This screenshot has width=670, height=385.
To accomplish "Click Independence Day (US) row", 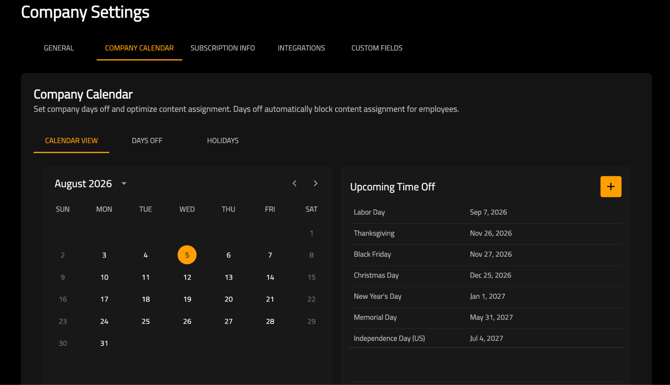I will 486,338.
